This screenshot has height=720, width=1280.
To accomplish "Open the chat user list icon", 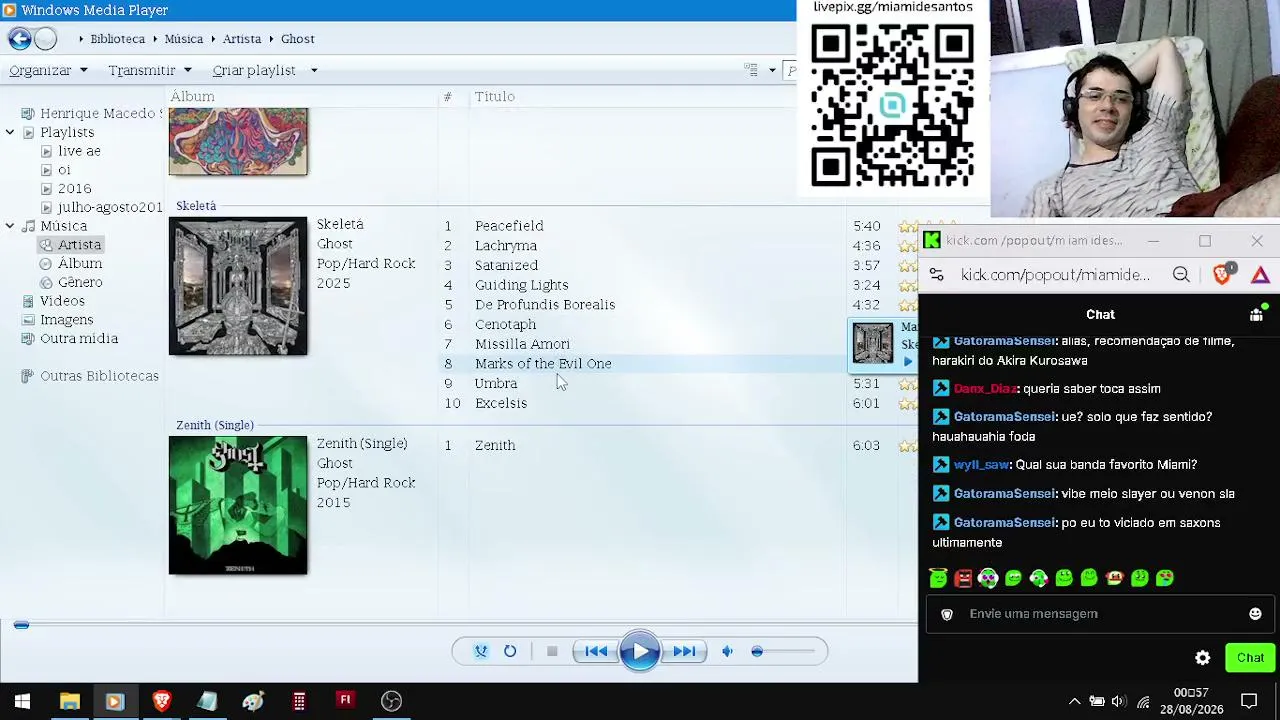I will [x=1257, y=314].
